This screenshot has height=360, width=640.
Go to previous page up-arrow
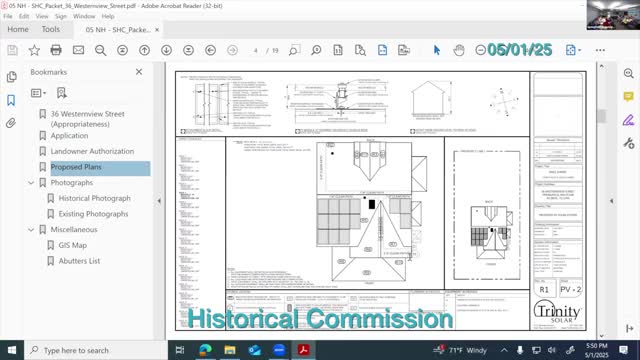click(144, 50)
